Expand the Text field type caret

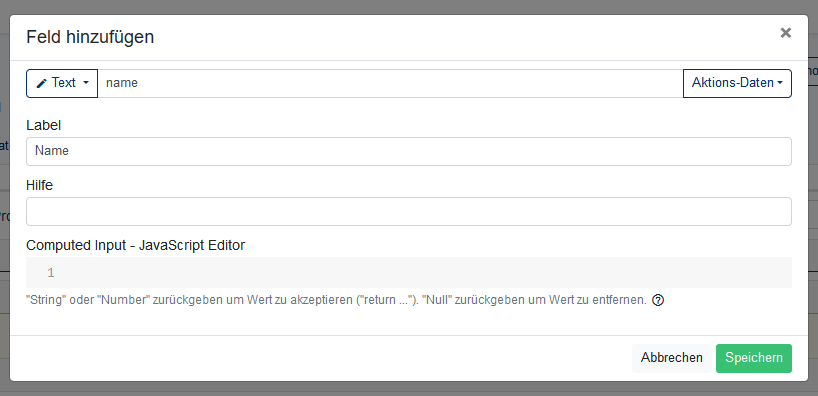(86, 83)
